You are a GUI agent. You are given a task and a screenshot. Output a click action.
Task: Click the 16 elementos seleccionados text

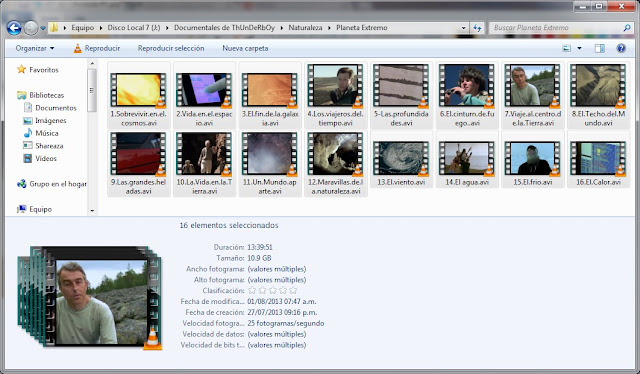[x=229, y=225]
